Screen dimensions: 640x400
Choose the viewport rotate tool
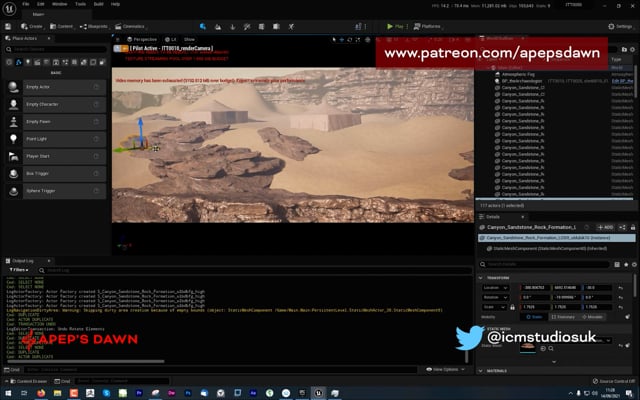[350, 40]
